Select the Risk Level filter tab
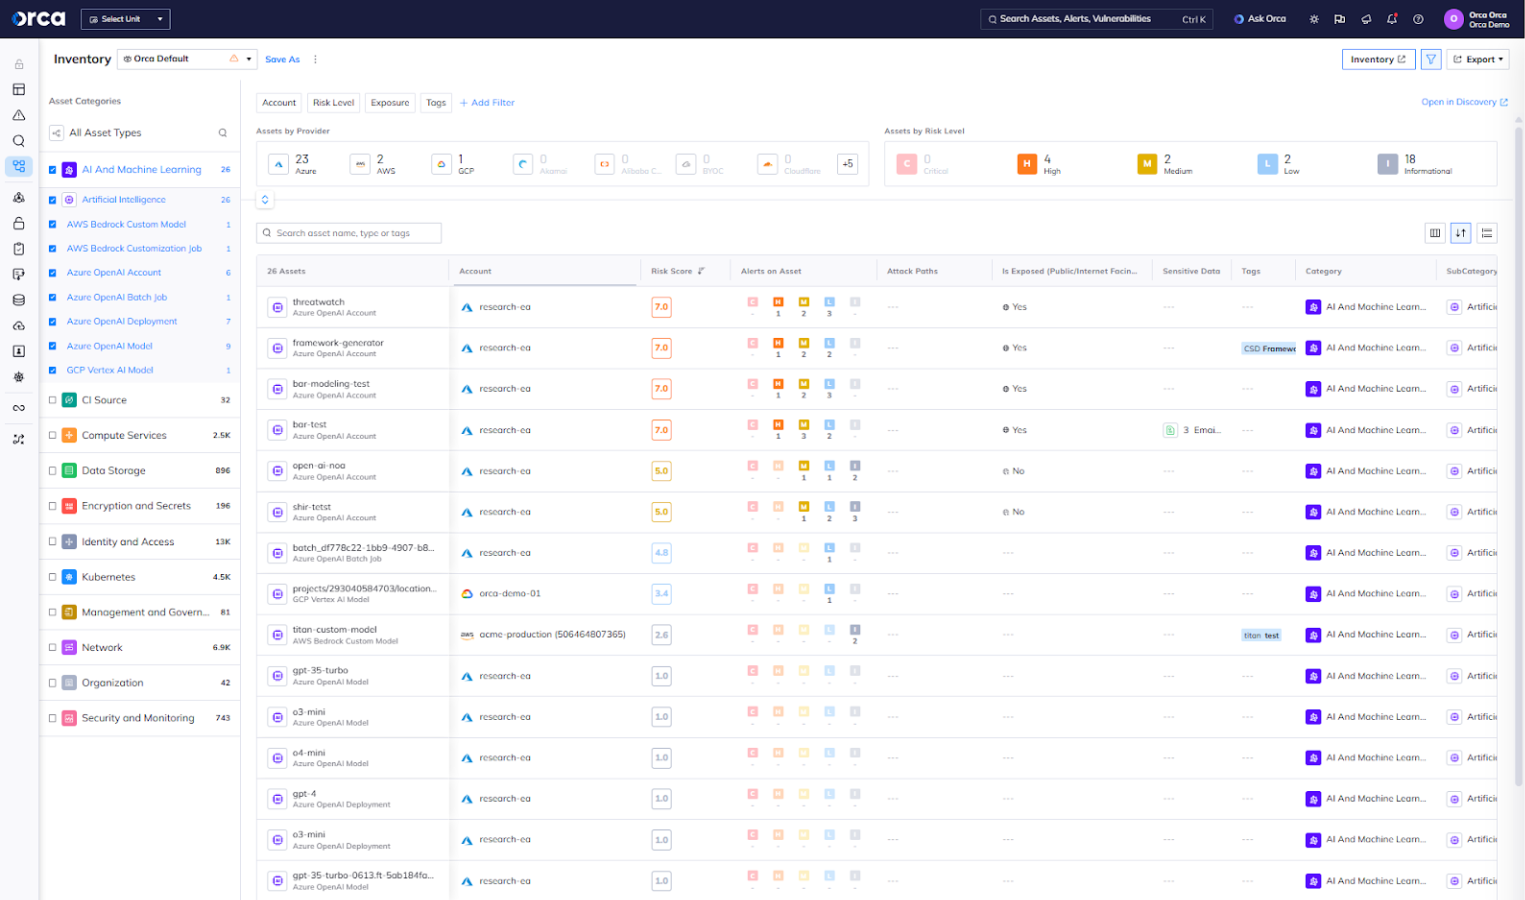 pyautogui.click(x=333, y=103)
